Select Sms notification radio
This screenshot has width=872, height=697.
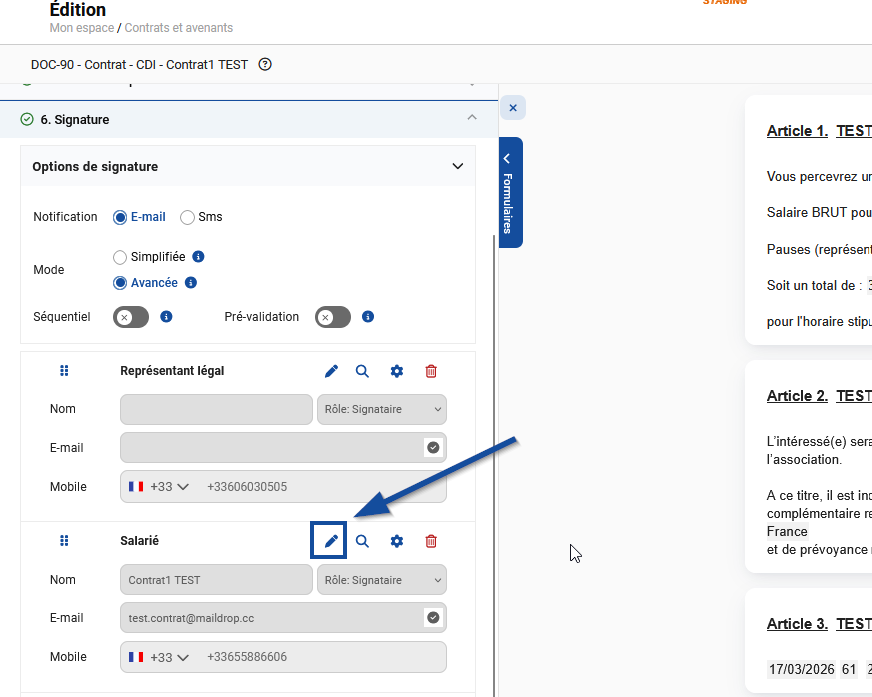[187, 217]
